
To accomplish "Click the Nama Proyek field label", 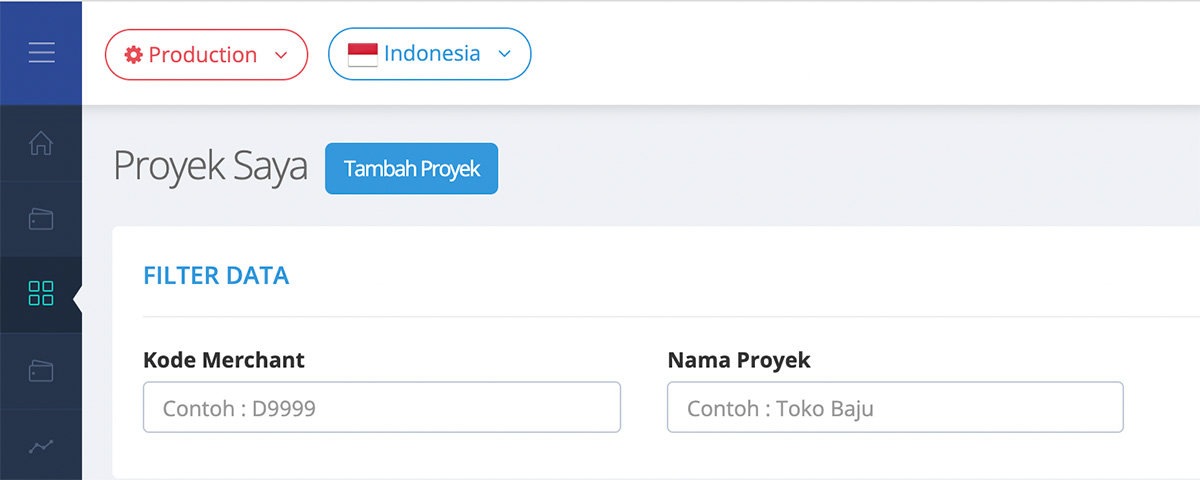I will [739, 360].
